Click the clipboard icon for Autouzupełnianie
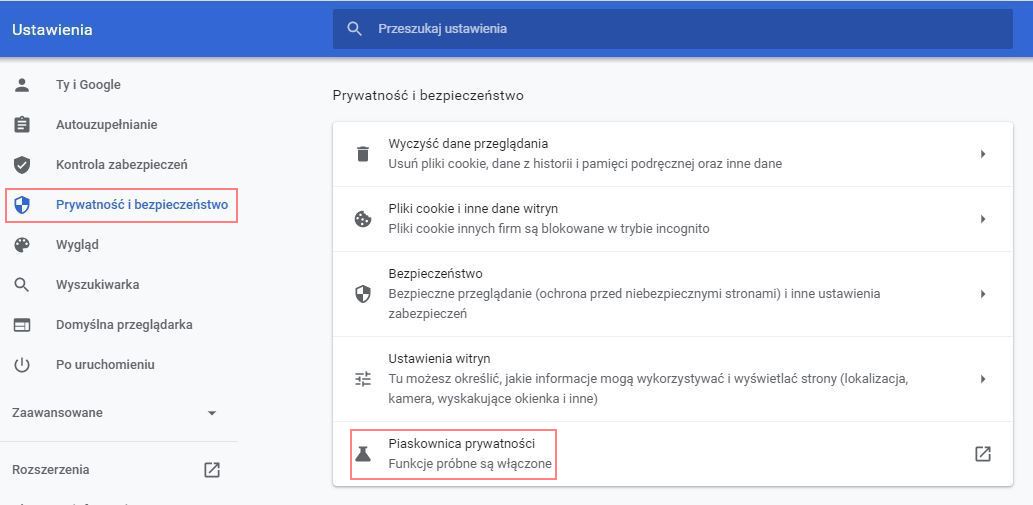1033x505 pixels. 22,125
